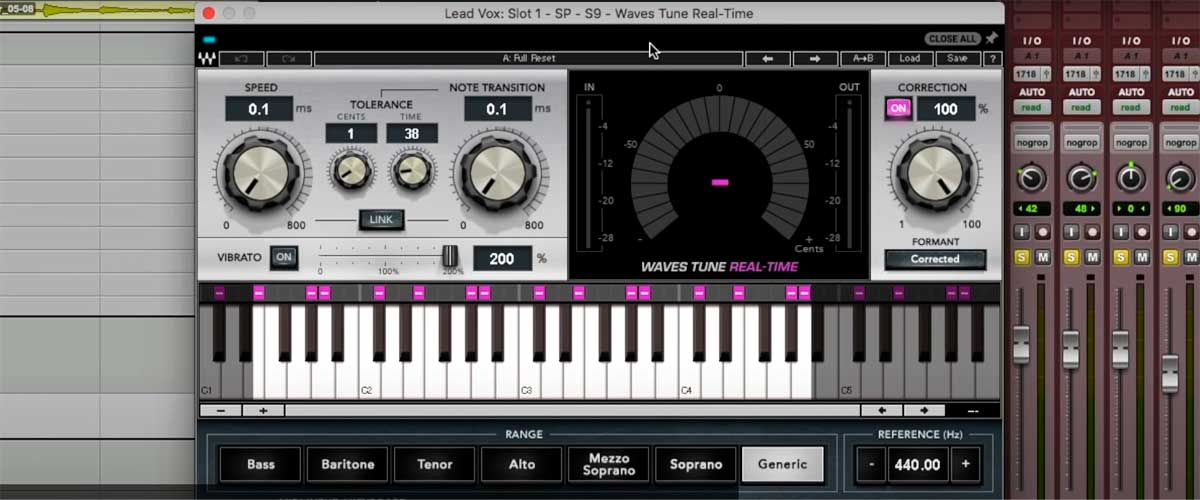Open nogrop group selector on channel panned 48
The height and width of the screenshot is (500, 1200).
[x=1081, y=143]
